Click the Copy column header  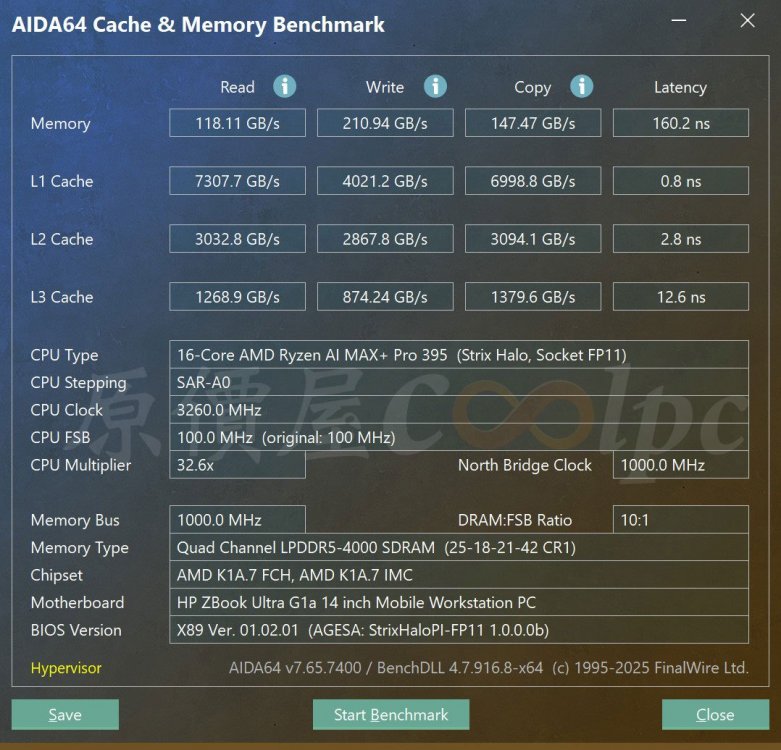pyautogui.click(x=532, y=88)
